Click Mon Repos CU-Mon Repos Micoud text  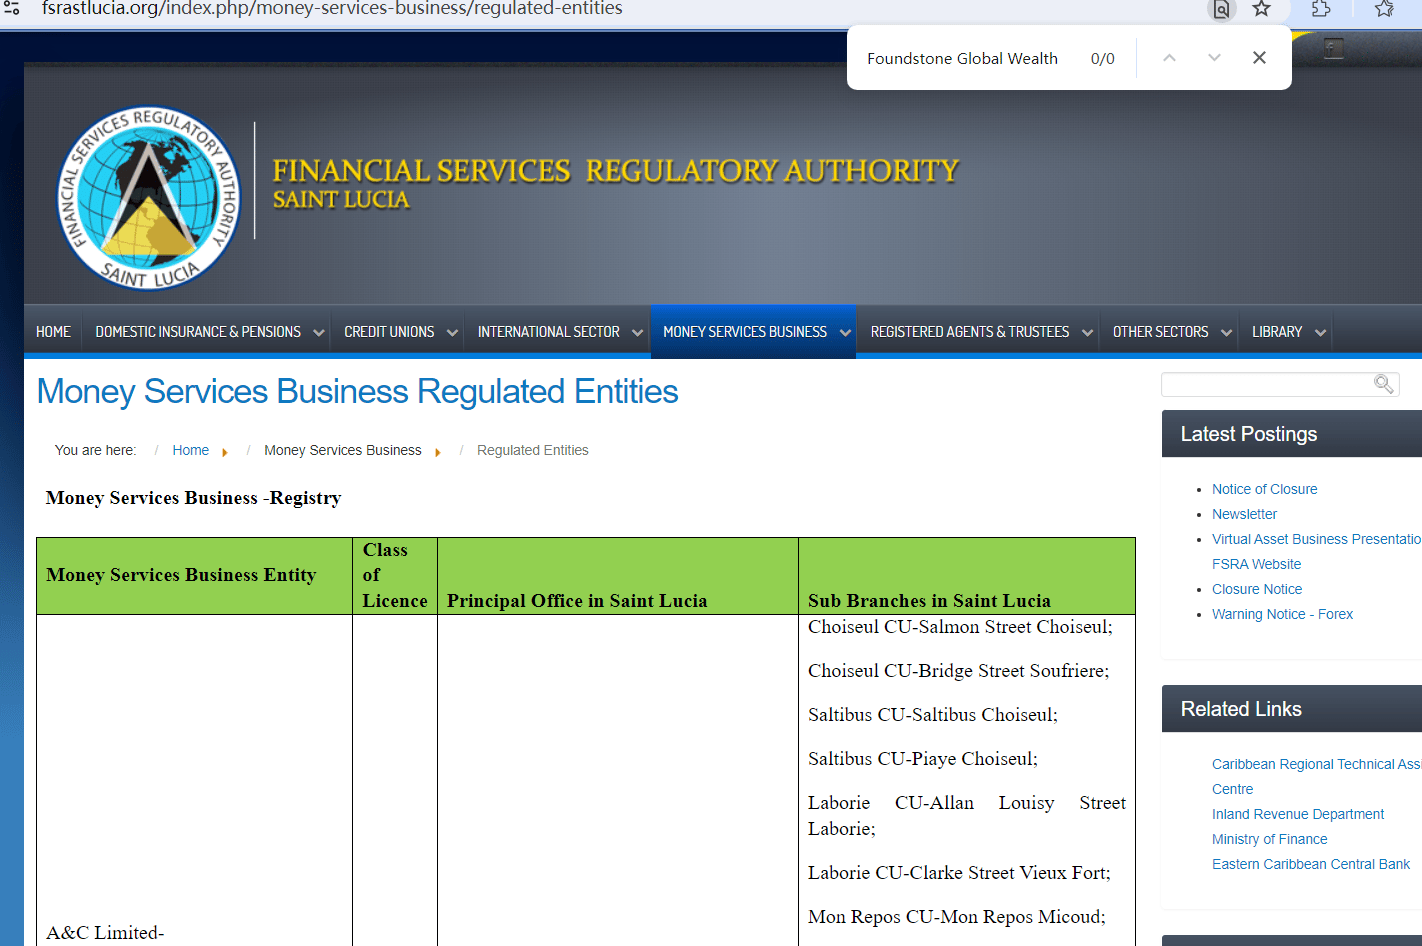click(x=957, y=917)
